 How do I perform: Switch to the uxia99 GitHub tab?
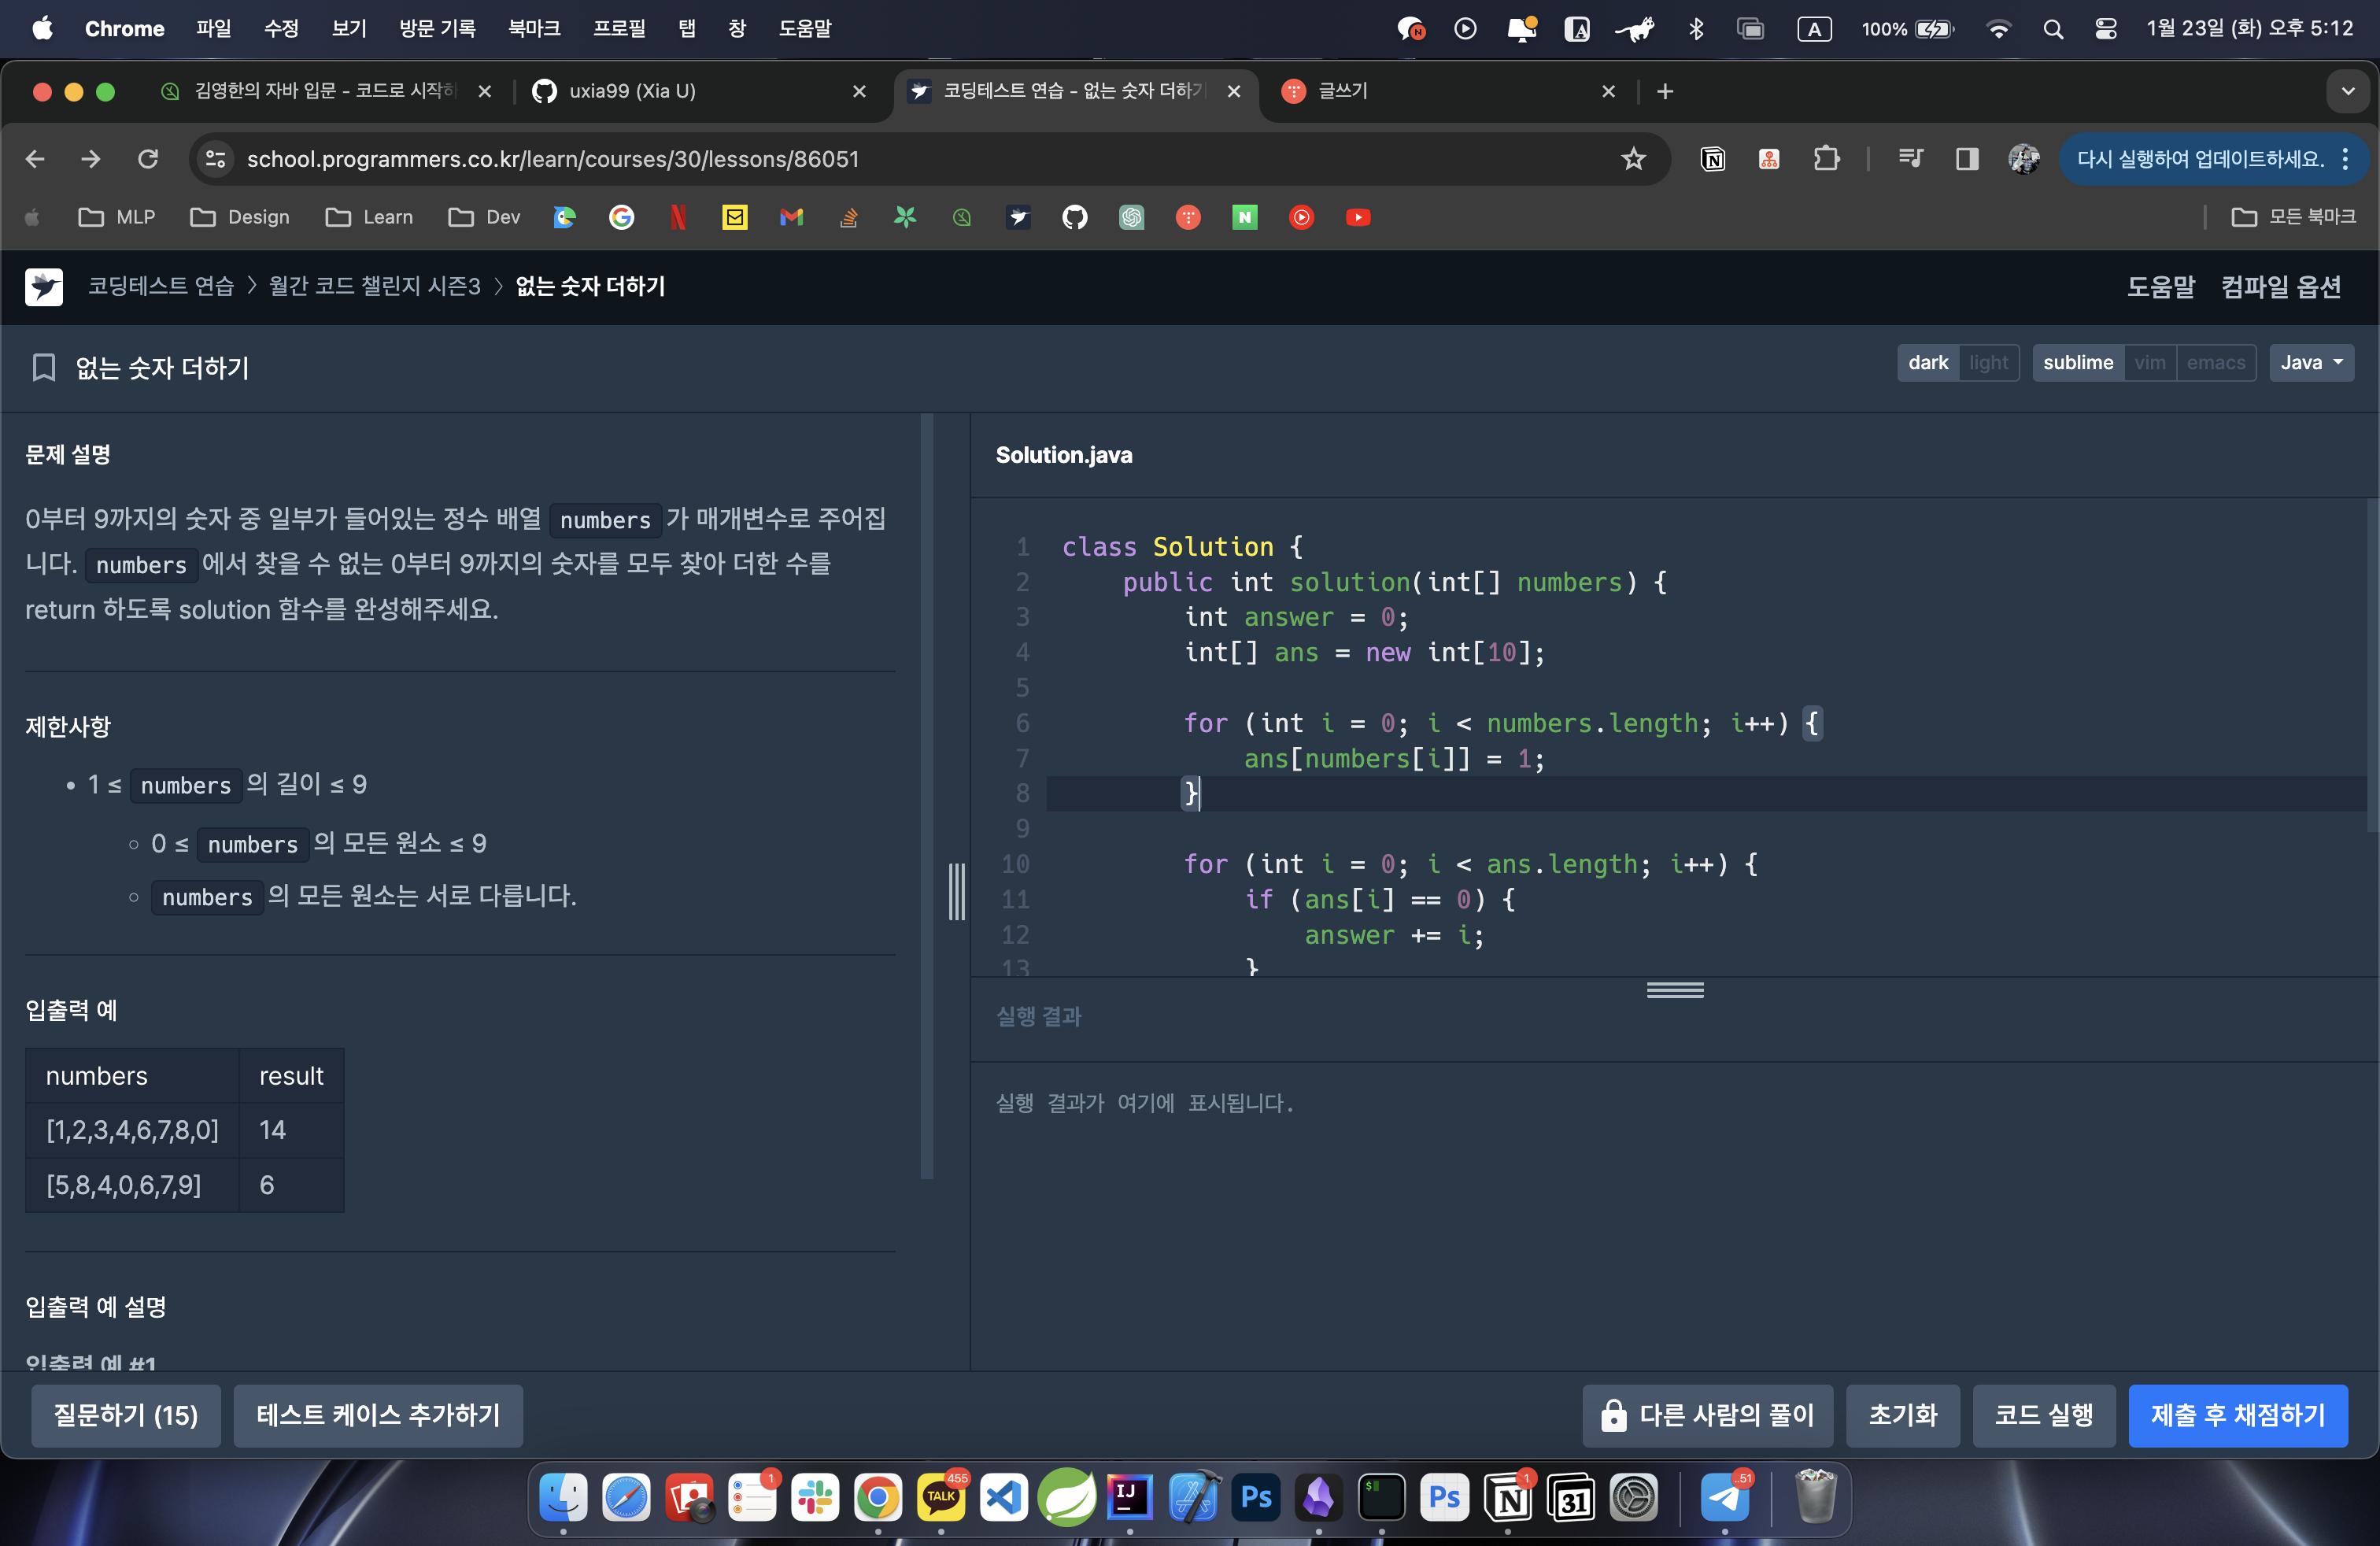[x=632, y=91]
